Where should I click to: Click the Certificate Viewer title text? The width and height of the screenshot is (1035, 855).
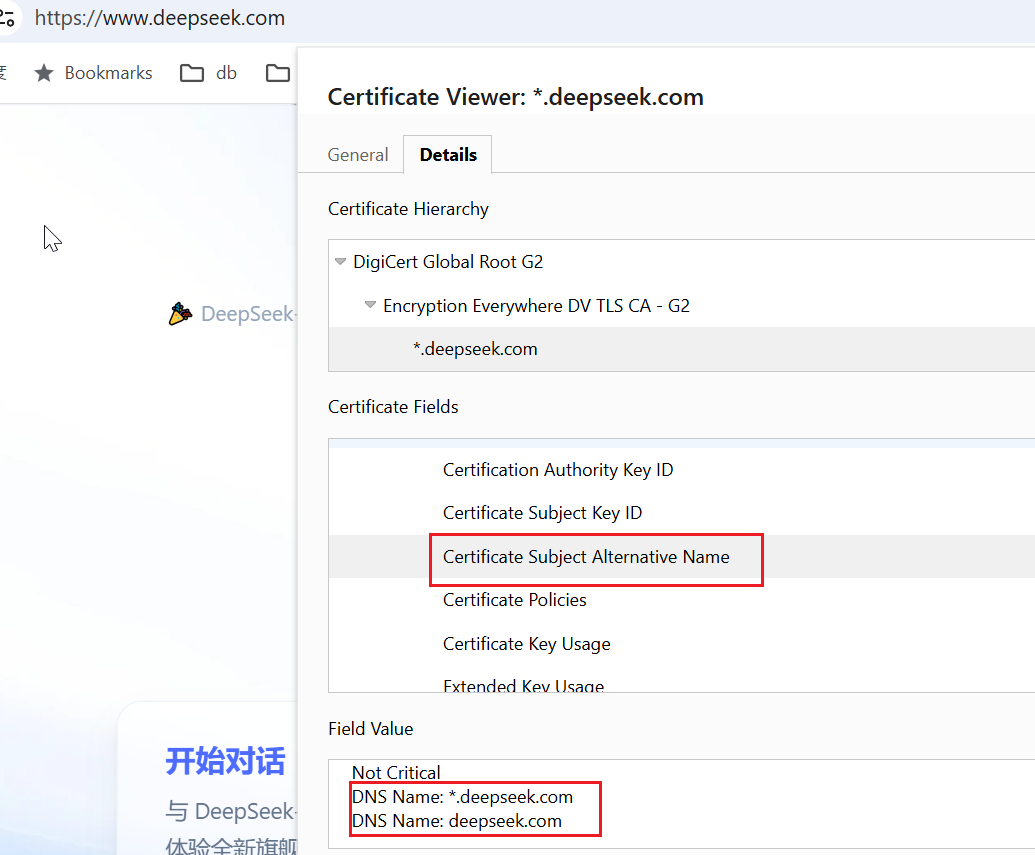tap(516, 97)
